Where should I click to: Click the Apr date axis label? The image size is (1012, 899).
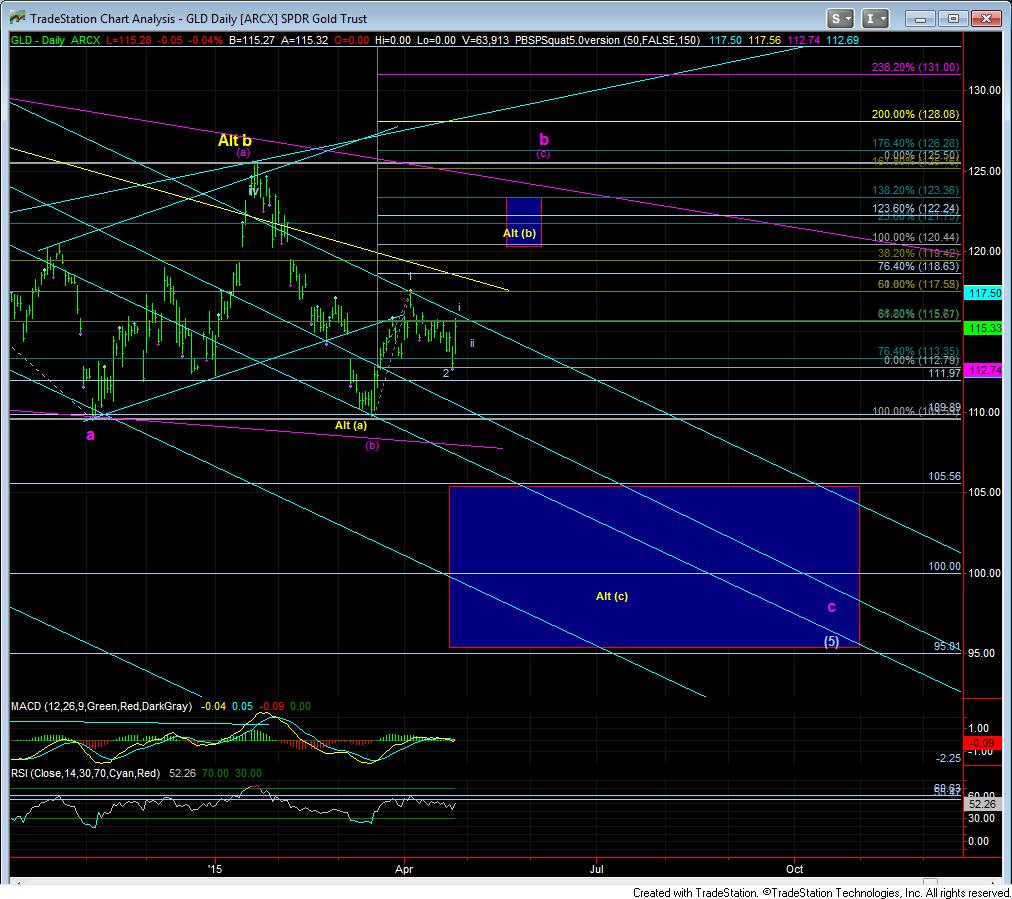coord(404,869)
